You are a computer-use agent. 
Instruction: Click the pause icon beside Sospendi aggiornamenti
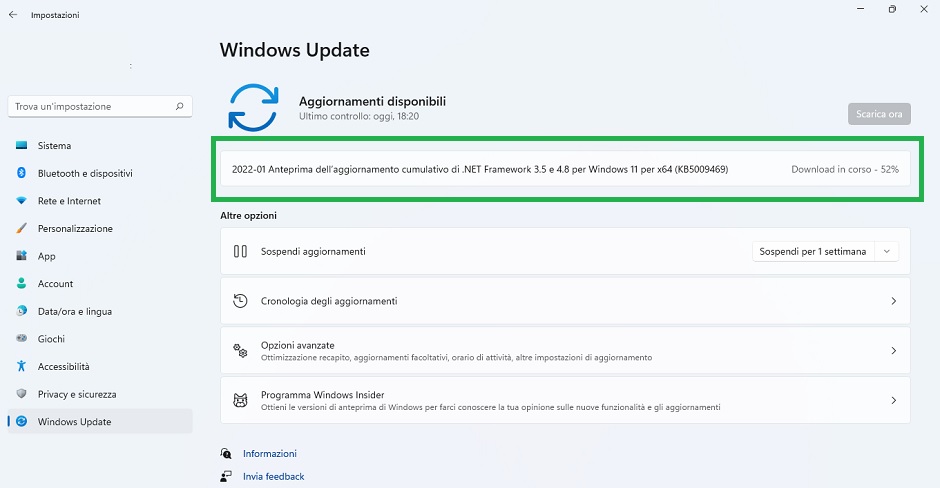(240, 251)
